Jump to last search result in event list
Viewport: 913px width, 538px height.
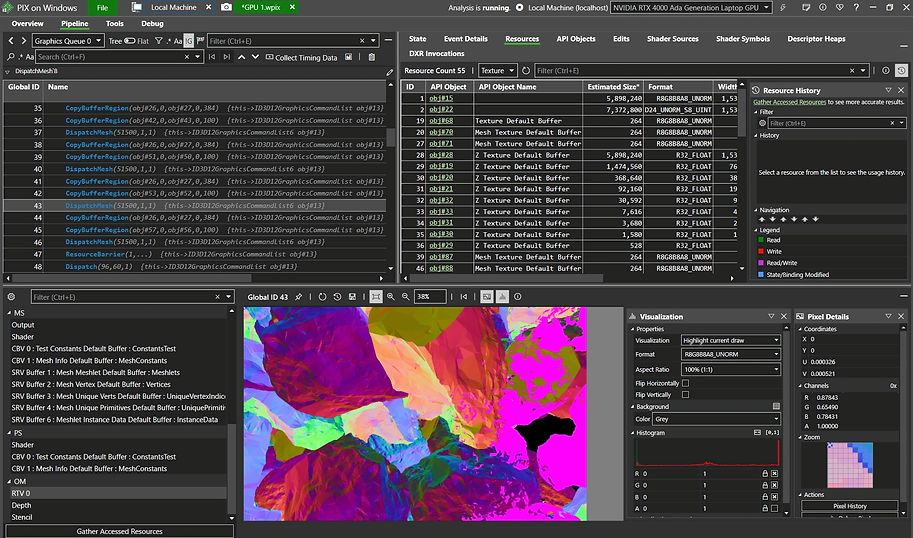(227, 57)
